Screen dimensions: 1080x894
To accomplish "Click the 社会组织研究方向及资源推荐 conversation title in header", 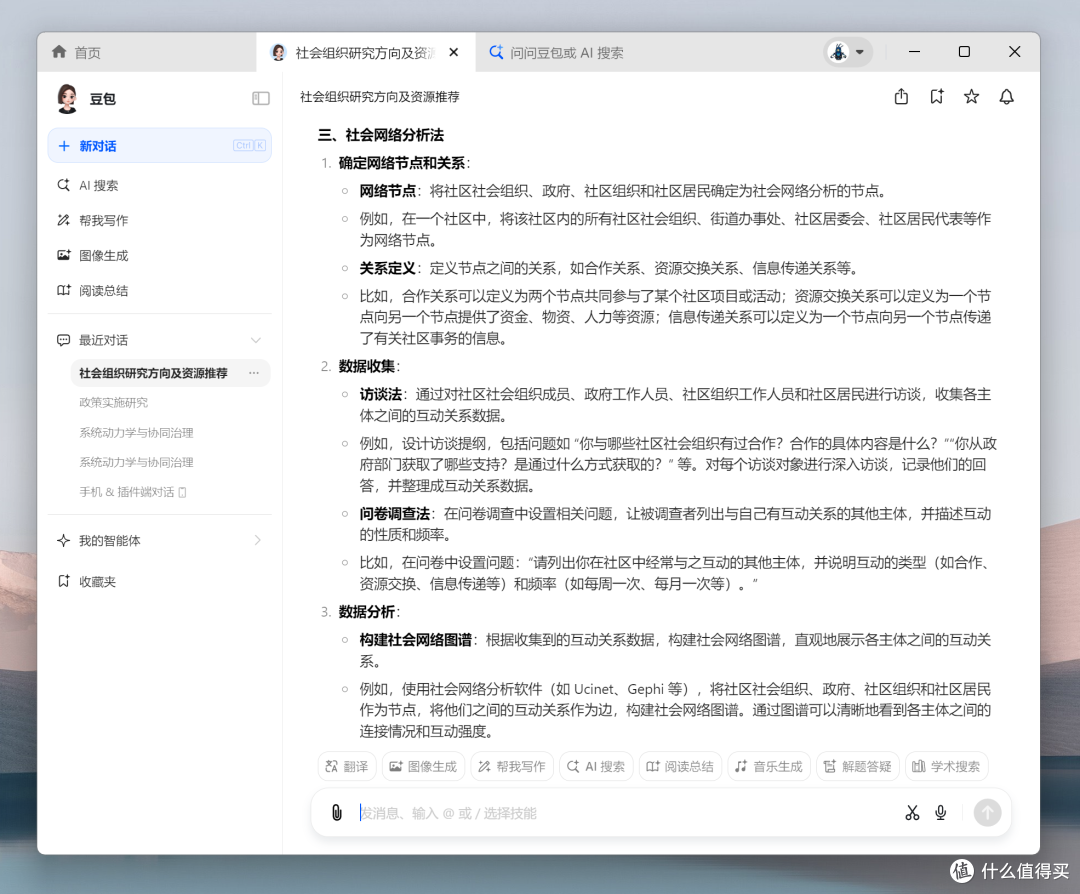I will 380,97.
